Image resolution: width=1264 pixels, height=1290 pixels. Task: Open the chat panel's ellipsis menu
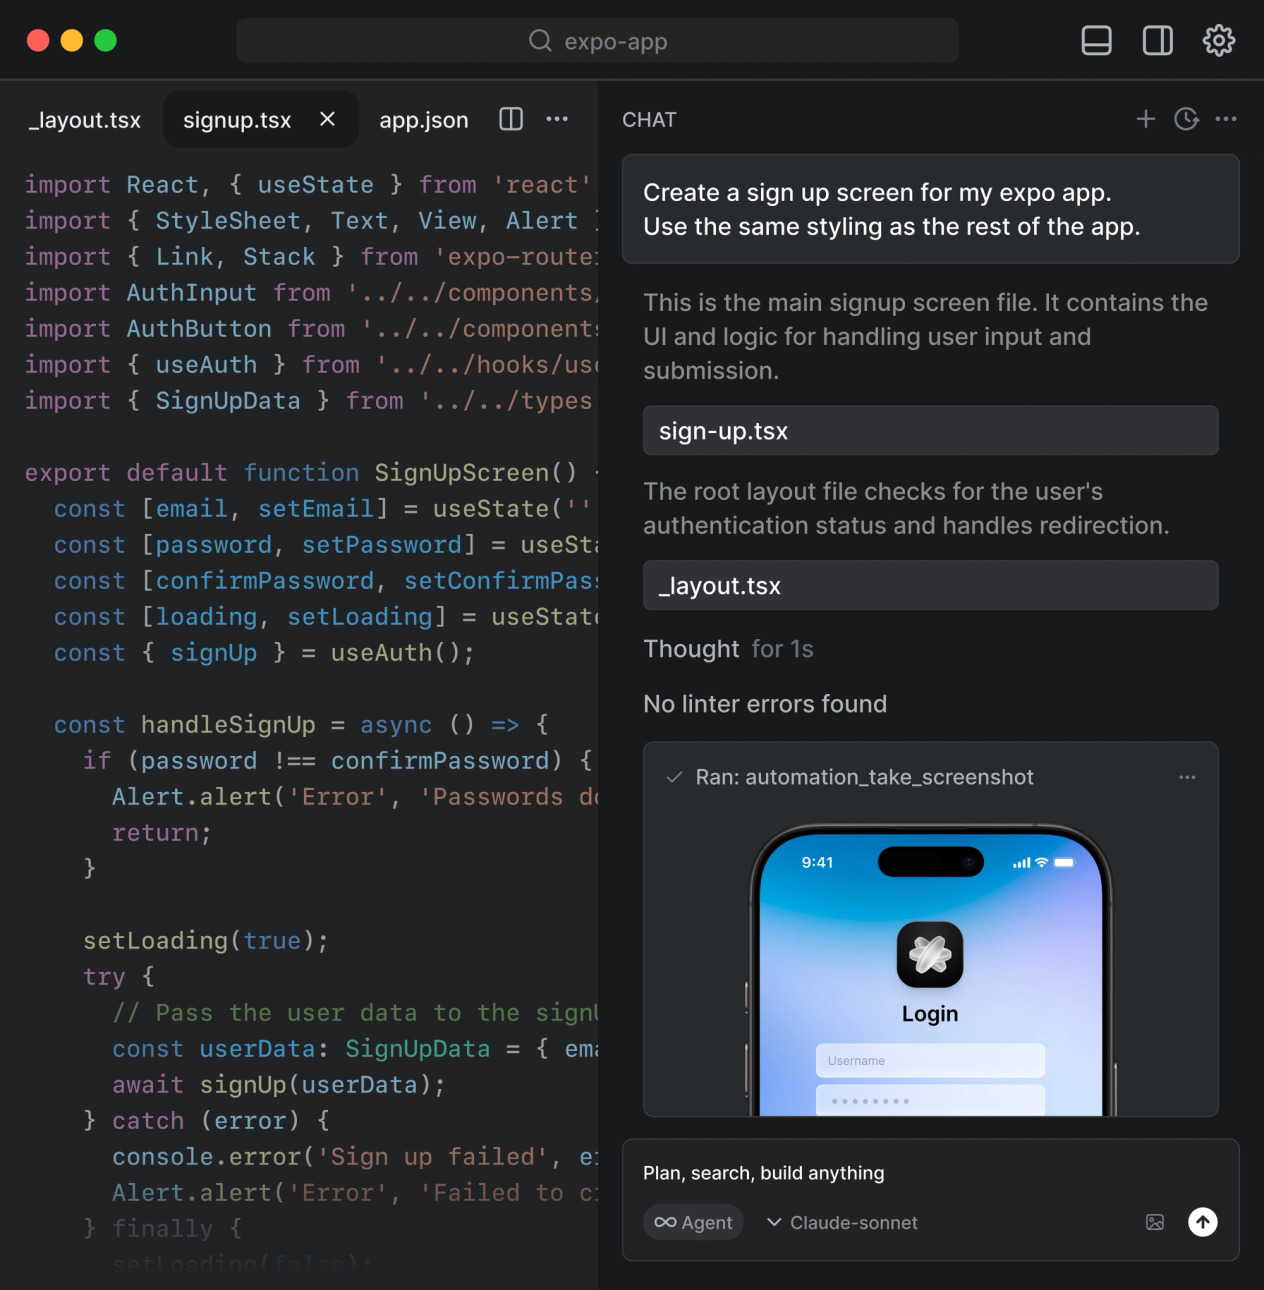point(1226,118)
